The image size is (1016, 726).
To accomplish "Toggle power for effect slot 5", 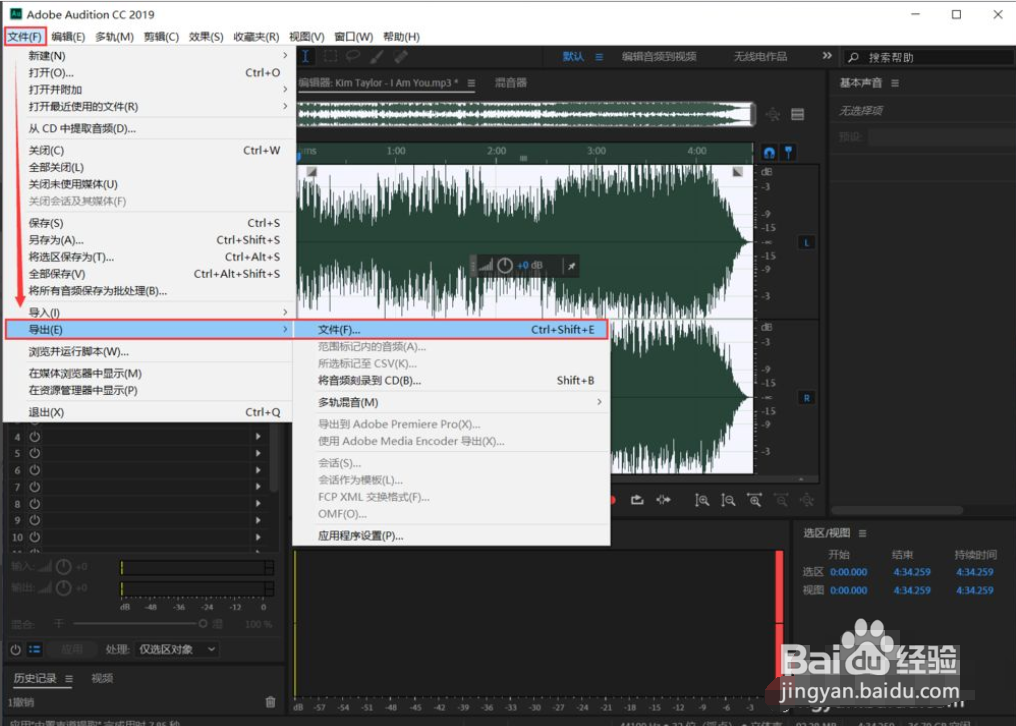I will (34, 453).
